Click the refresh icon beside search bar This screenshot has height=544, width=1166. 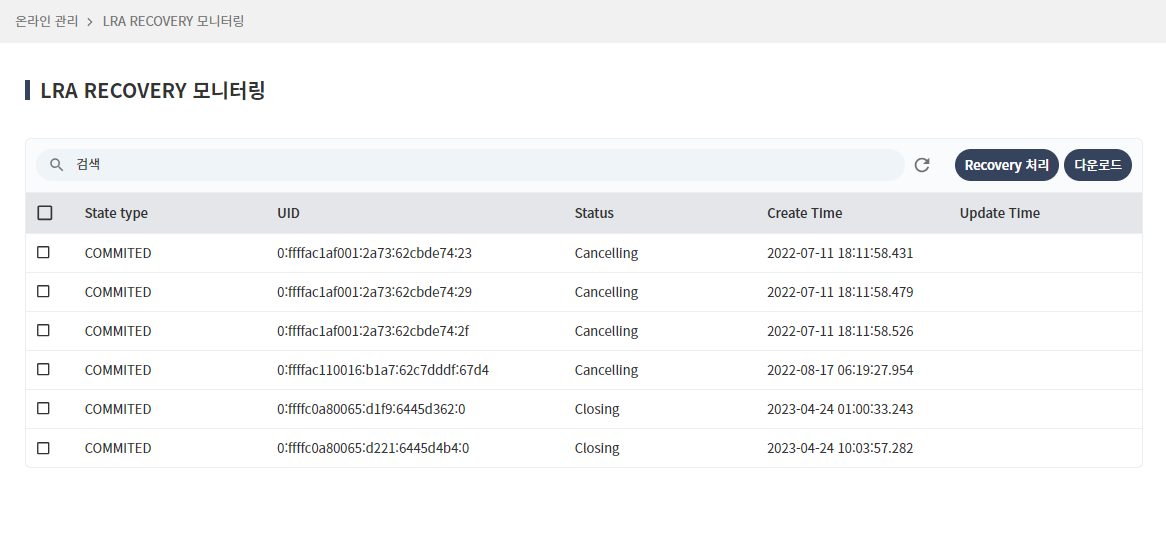click(x=922, y=165)
